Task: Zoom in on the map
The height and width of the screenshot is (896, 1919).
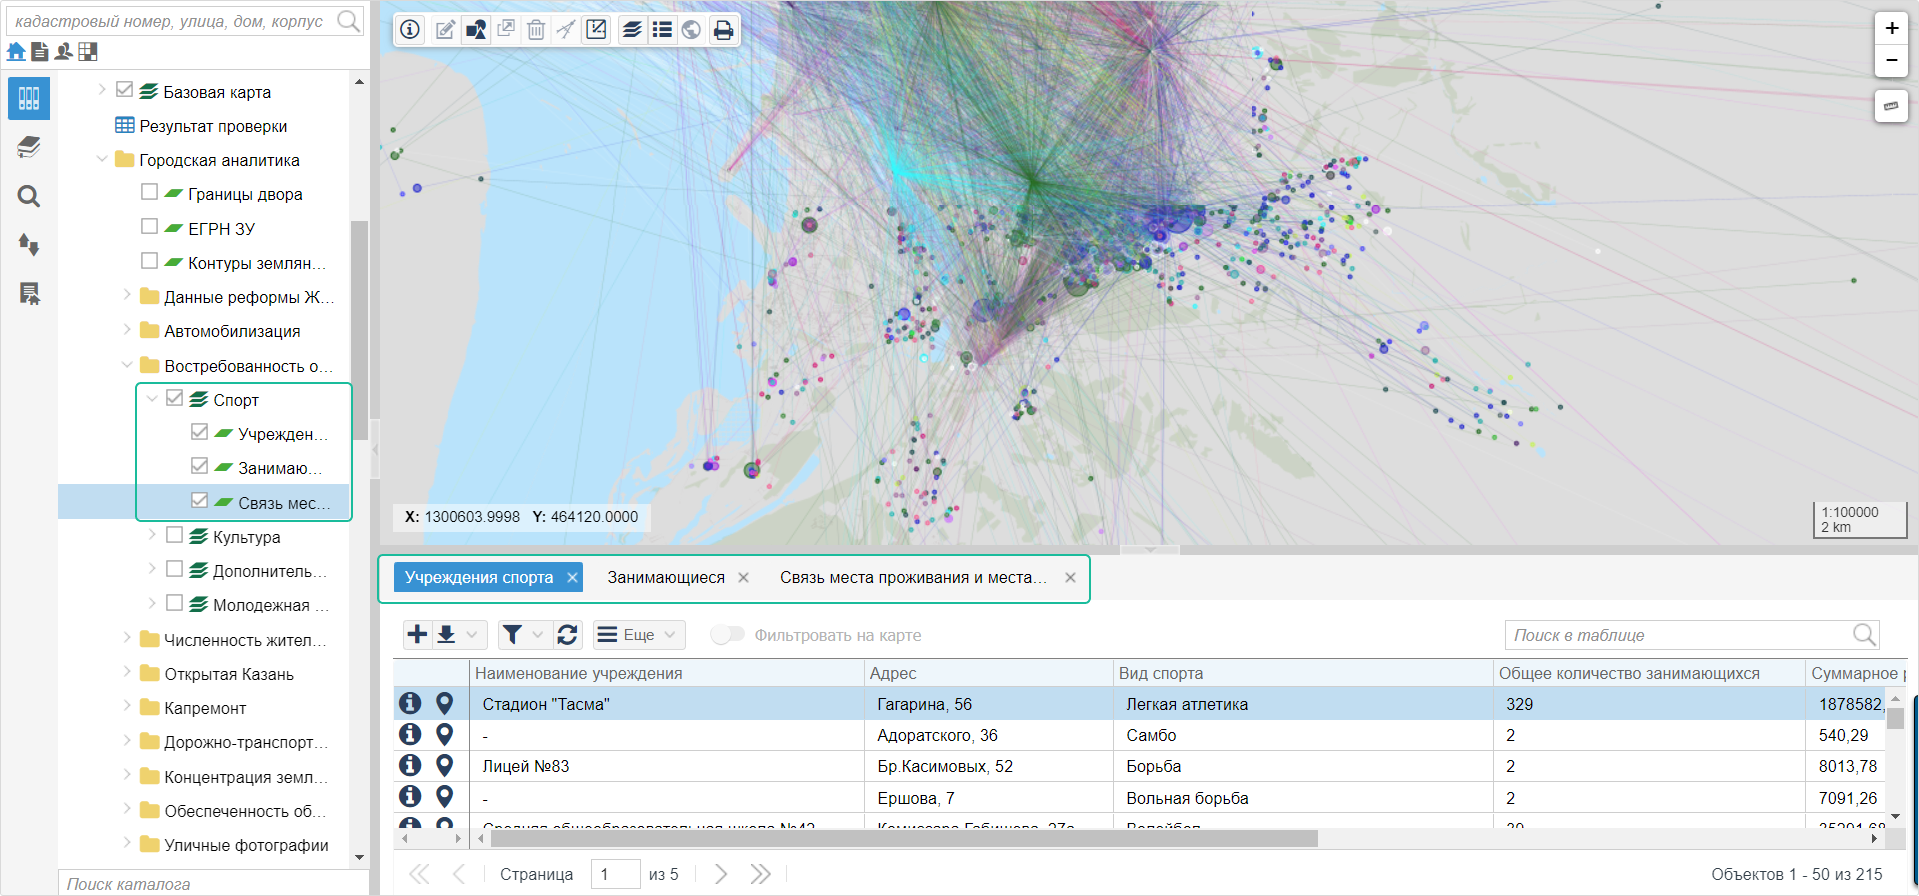Action: pos(1891,28)
